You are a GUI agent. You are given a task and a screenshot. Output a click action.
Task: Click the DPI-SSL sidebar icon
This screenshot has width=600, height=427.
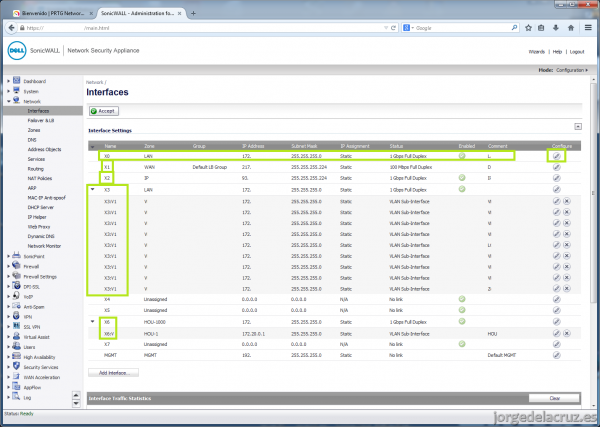tap(16, 286)
